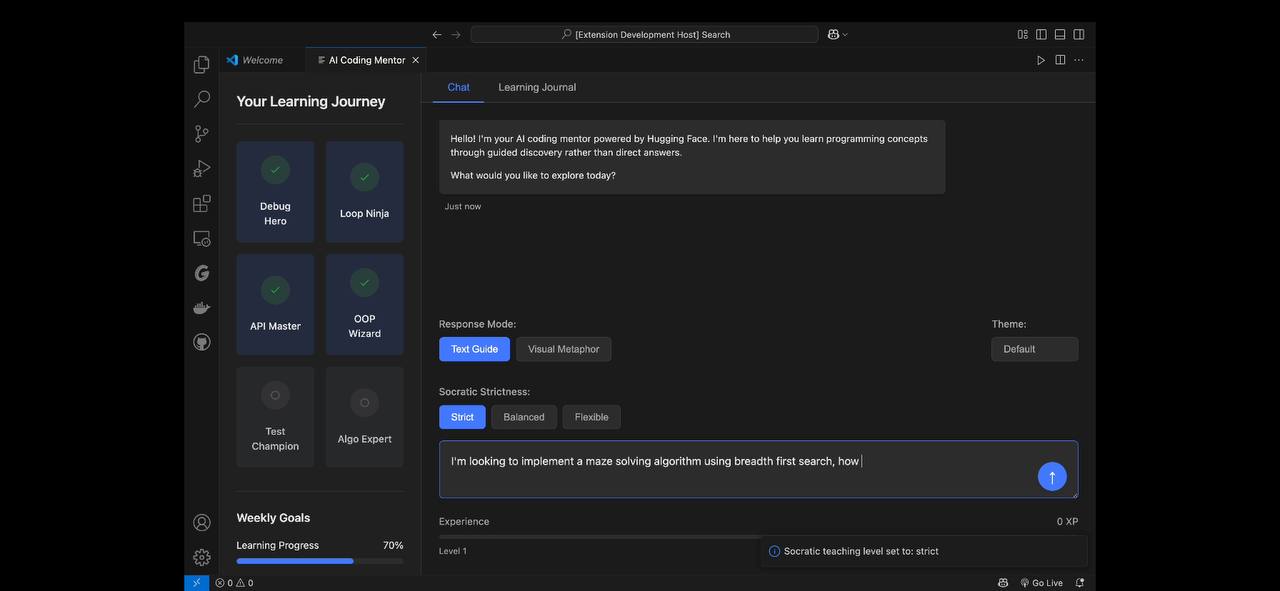Toggle Panel layout icon

pyautogui.click(x=1060, y=34)
